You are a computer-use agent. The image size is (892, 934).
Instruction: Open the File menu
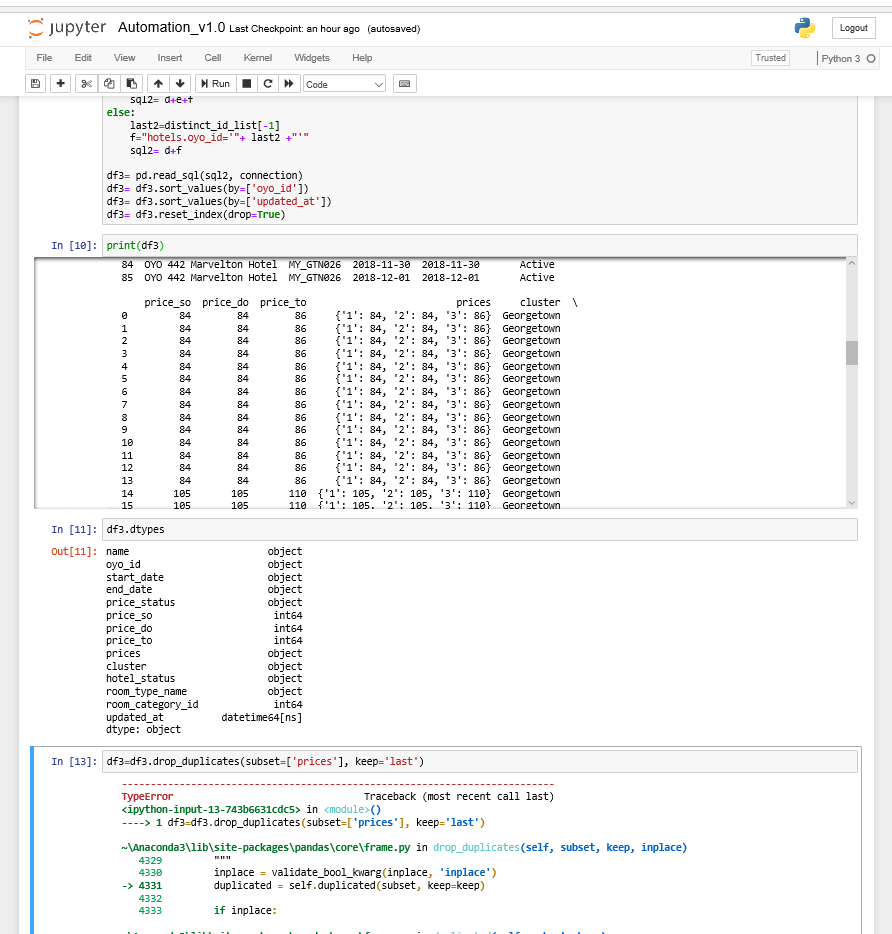pos(44,58)
